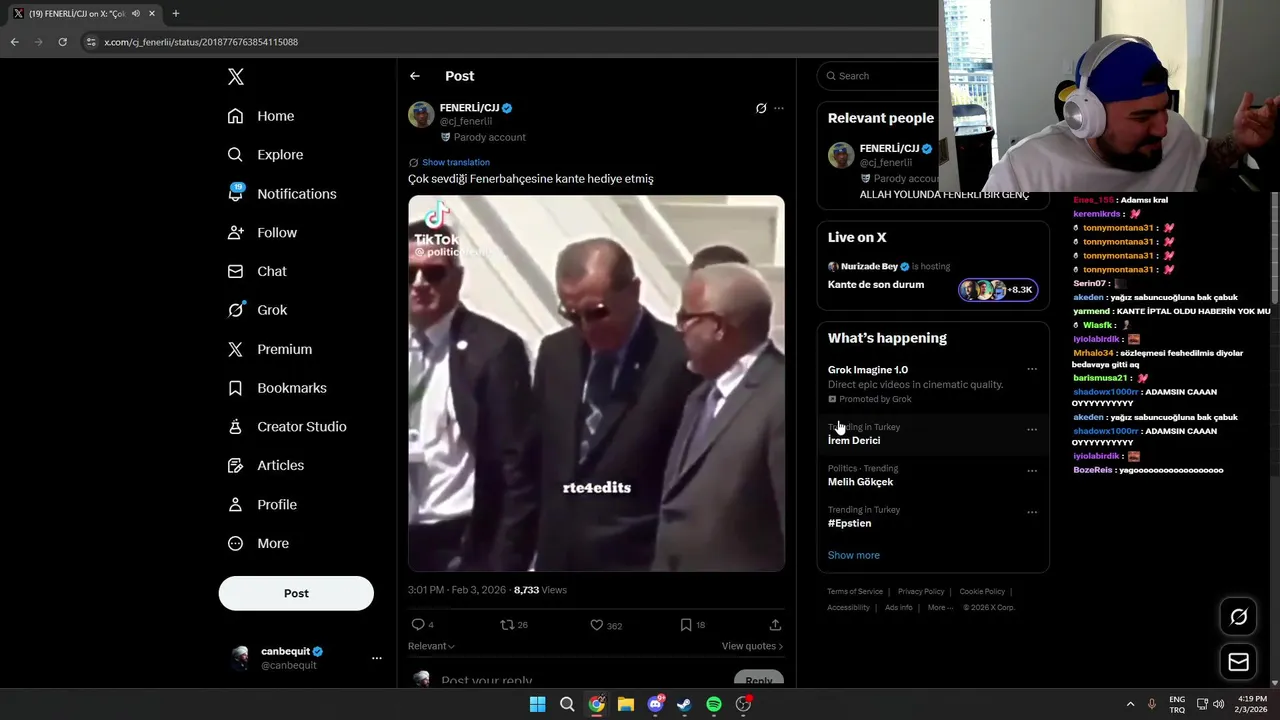Screen dimensions: 1280x720
Task: Click the reply icon with 4 replies
Action: 418,625
